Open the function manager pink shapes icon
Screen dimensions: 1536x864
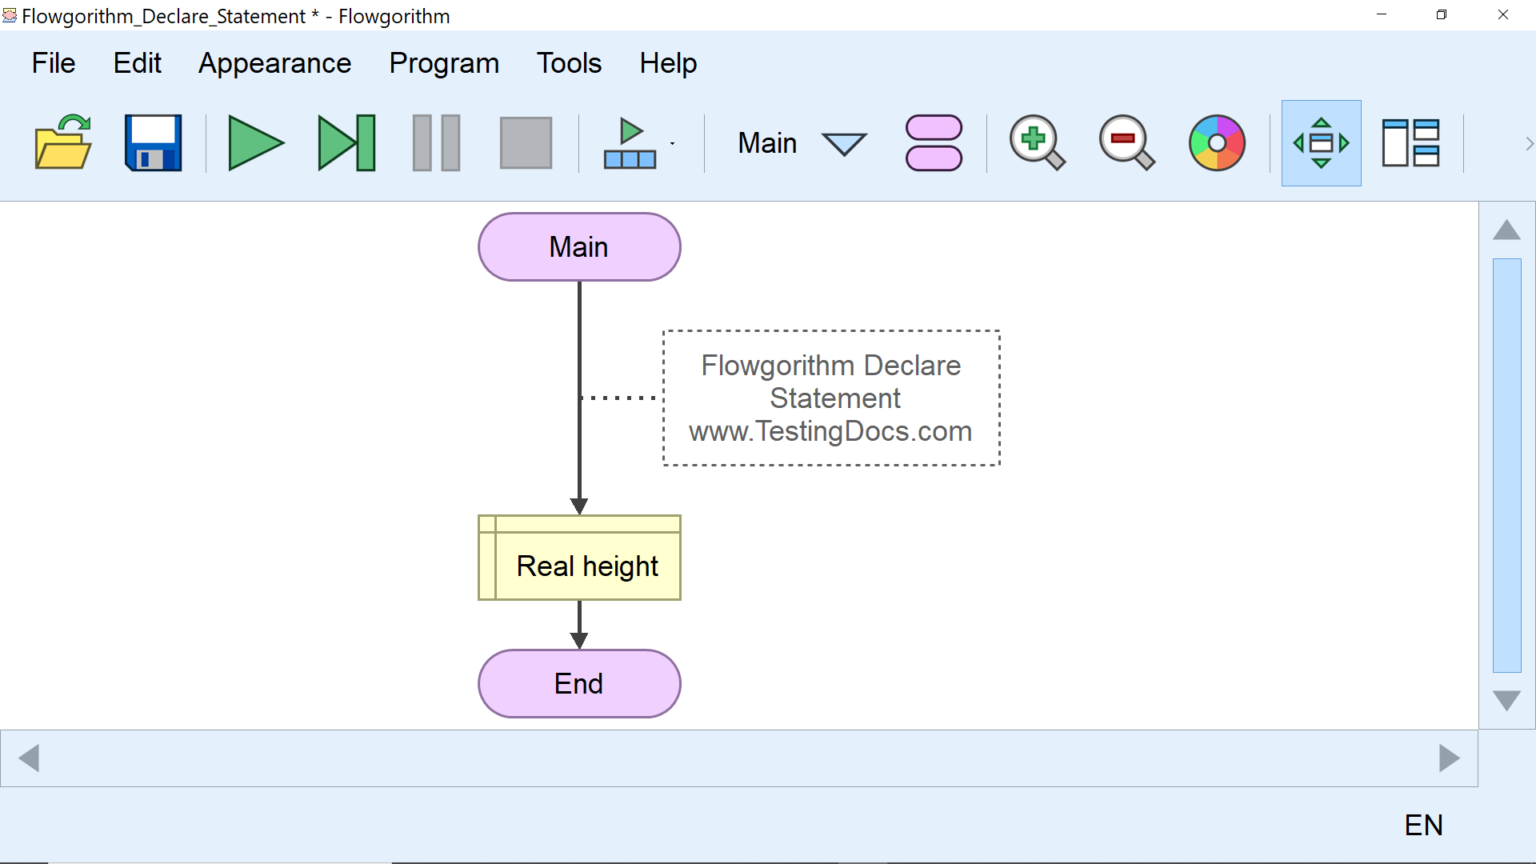(933, 143)
